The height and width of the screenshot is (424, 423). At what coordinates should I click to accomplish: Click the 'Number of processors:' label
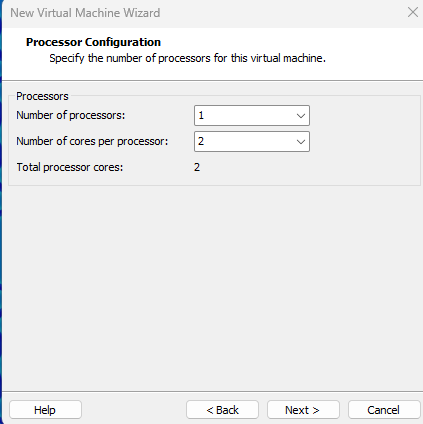tap(71, 115)
